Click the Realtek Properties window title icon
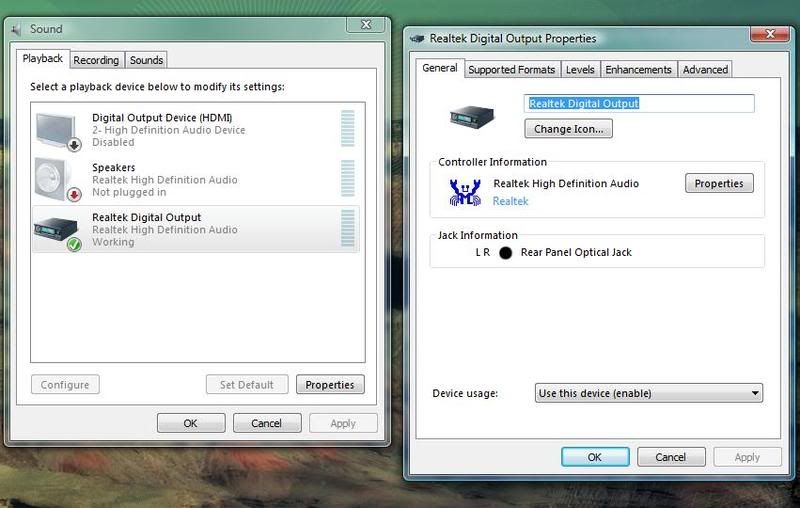This screenshot has height=508, width=800. [x=417, y=39]
